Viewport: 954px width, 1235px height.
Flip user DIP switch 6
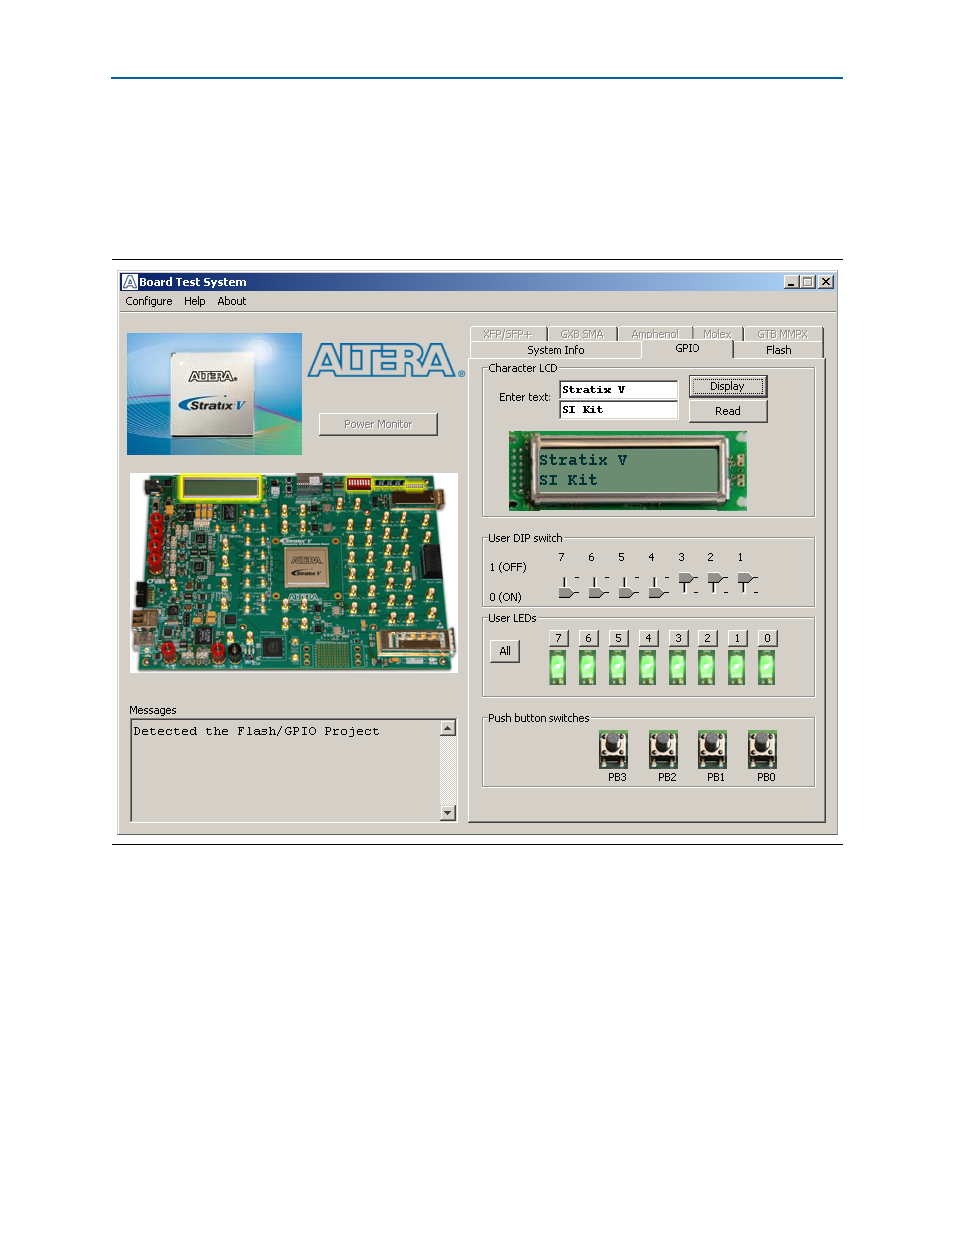[598, 586]
